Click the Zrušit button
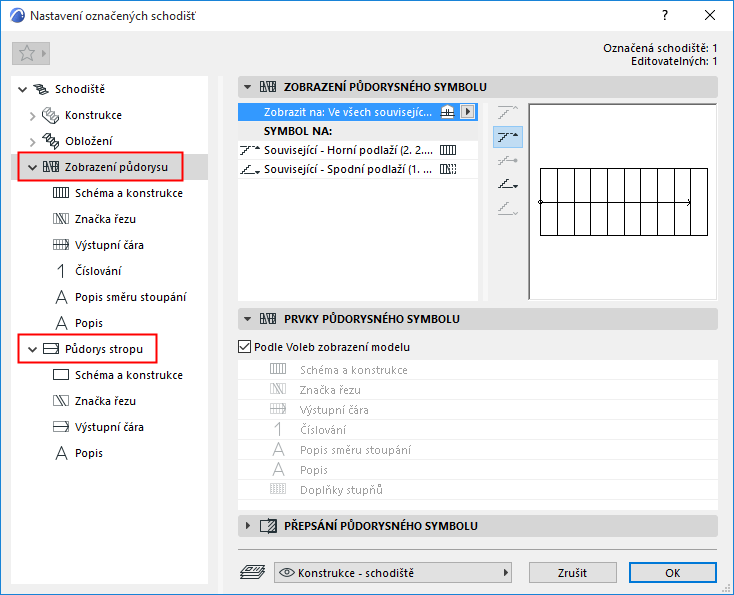This screenshot has width=734, height=595. pos(572,573)
